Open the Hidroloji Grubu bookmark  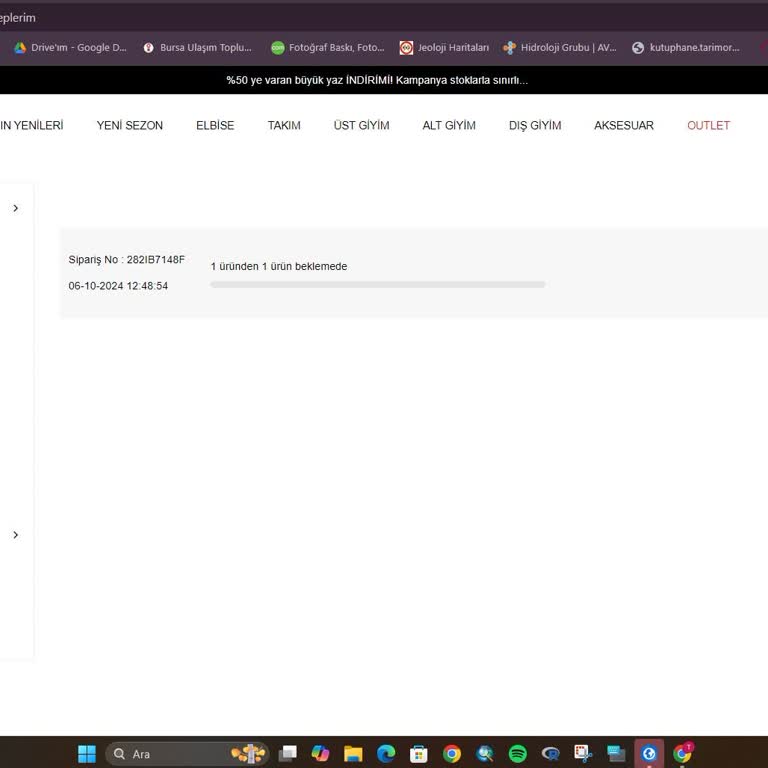click(560, 48)
